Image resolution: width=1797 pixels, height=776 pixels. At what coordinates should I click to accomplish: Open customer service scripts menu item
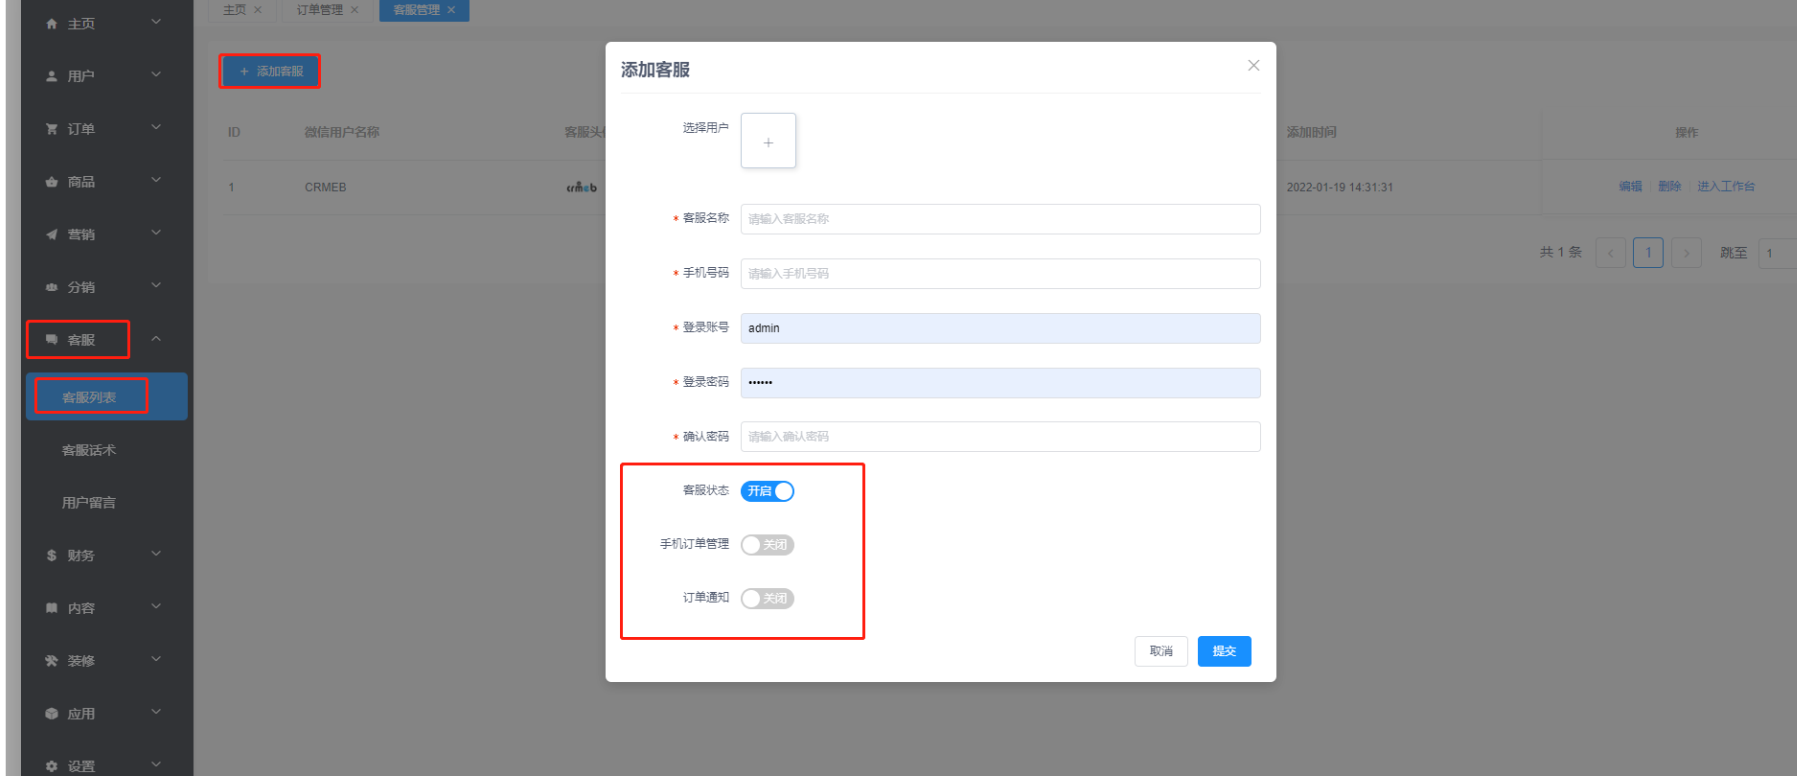89,450
